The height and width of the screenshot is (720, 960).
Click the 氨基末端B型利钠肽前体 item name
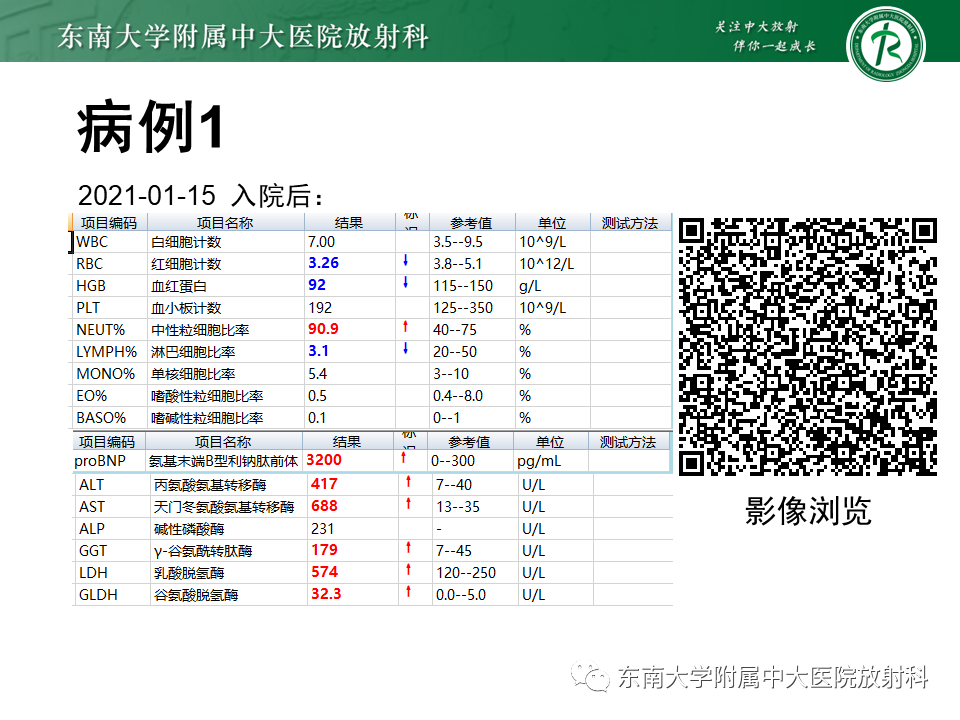click(223, 461)
